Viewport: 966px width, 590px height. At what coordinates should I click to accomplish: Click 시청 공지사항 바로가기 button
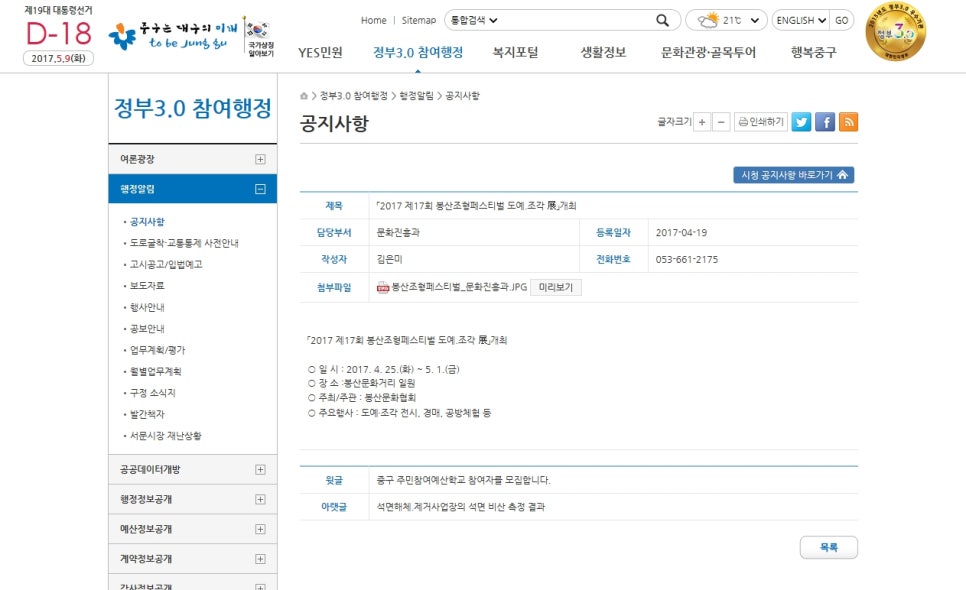tap(794, 175)
